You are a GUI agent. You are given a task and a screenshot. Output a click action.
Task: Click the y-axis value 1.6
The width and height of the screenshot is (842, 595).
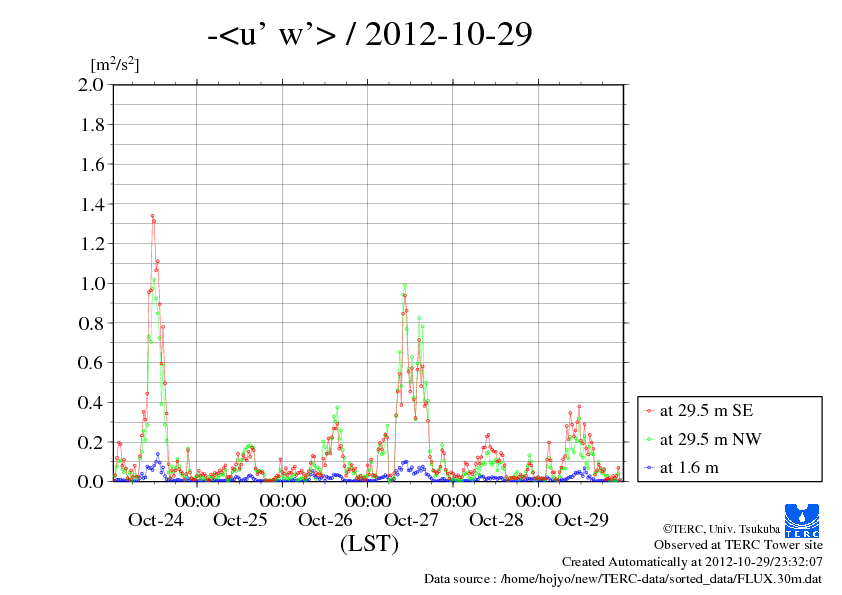coord(92,164)
